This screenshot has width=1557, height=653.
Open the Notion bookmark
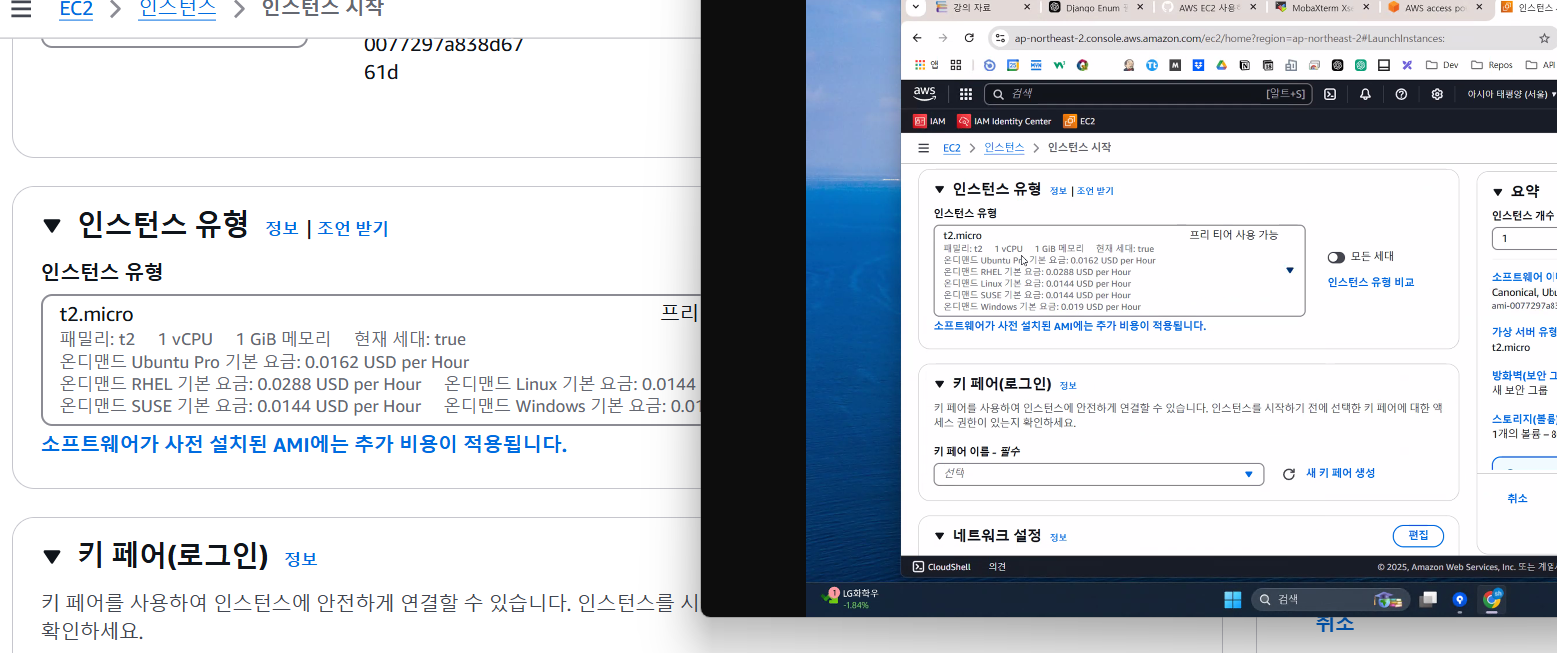(1244, 65)
